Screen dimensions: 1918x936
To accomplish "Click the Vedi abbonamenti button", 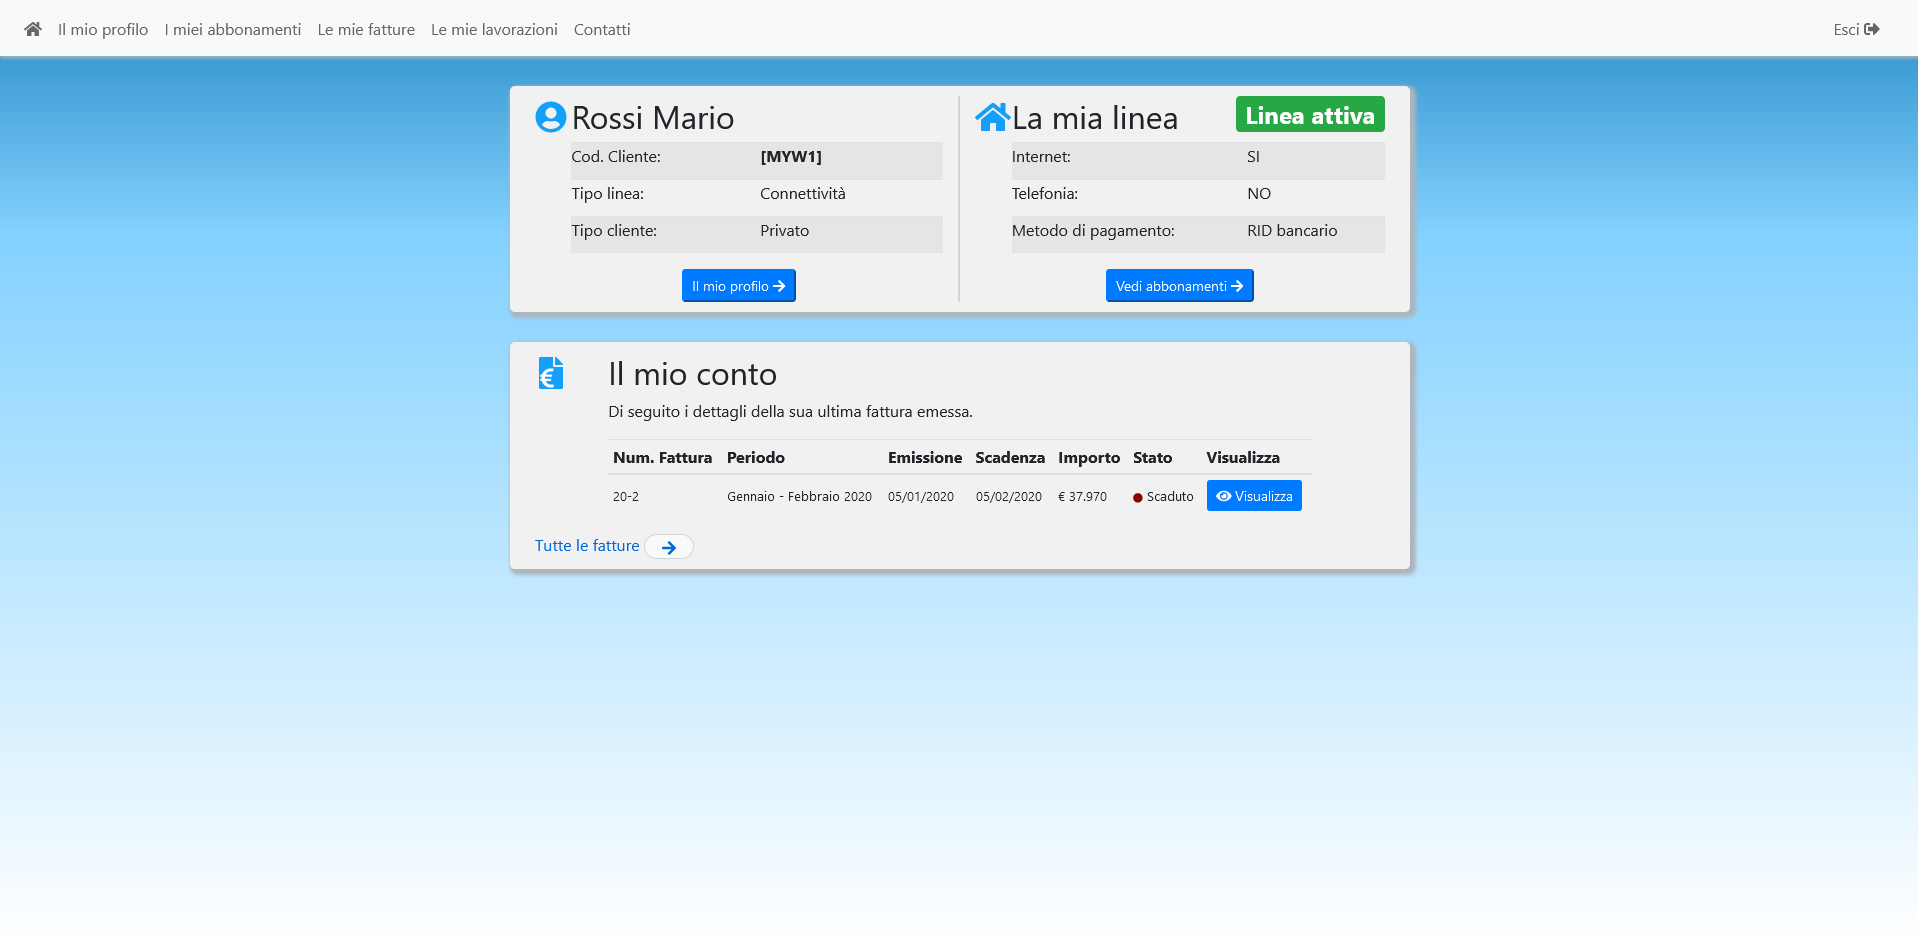I will click(x=1179, y=286).
